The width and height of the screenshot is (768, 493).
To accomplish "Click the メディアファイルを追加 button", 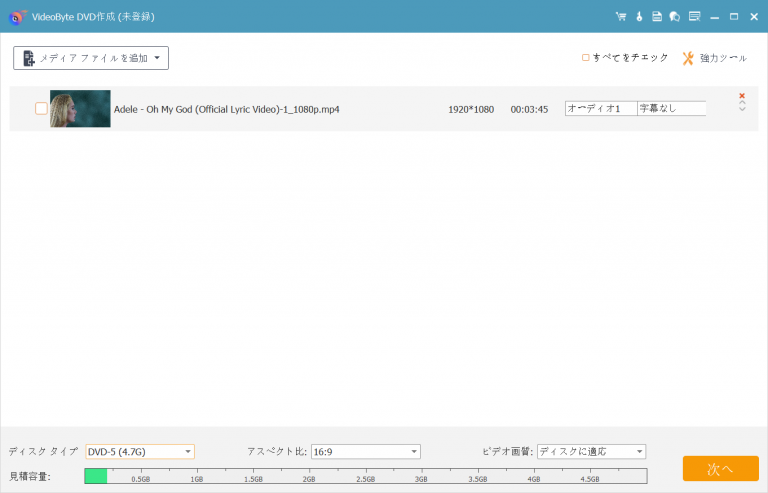I will (91, 58).
